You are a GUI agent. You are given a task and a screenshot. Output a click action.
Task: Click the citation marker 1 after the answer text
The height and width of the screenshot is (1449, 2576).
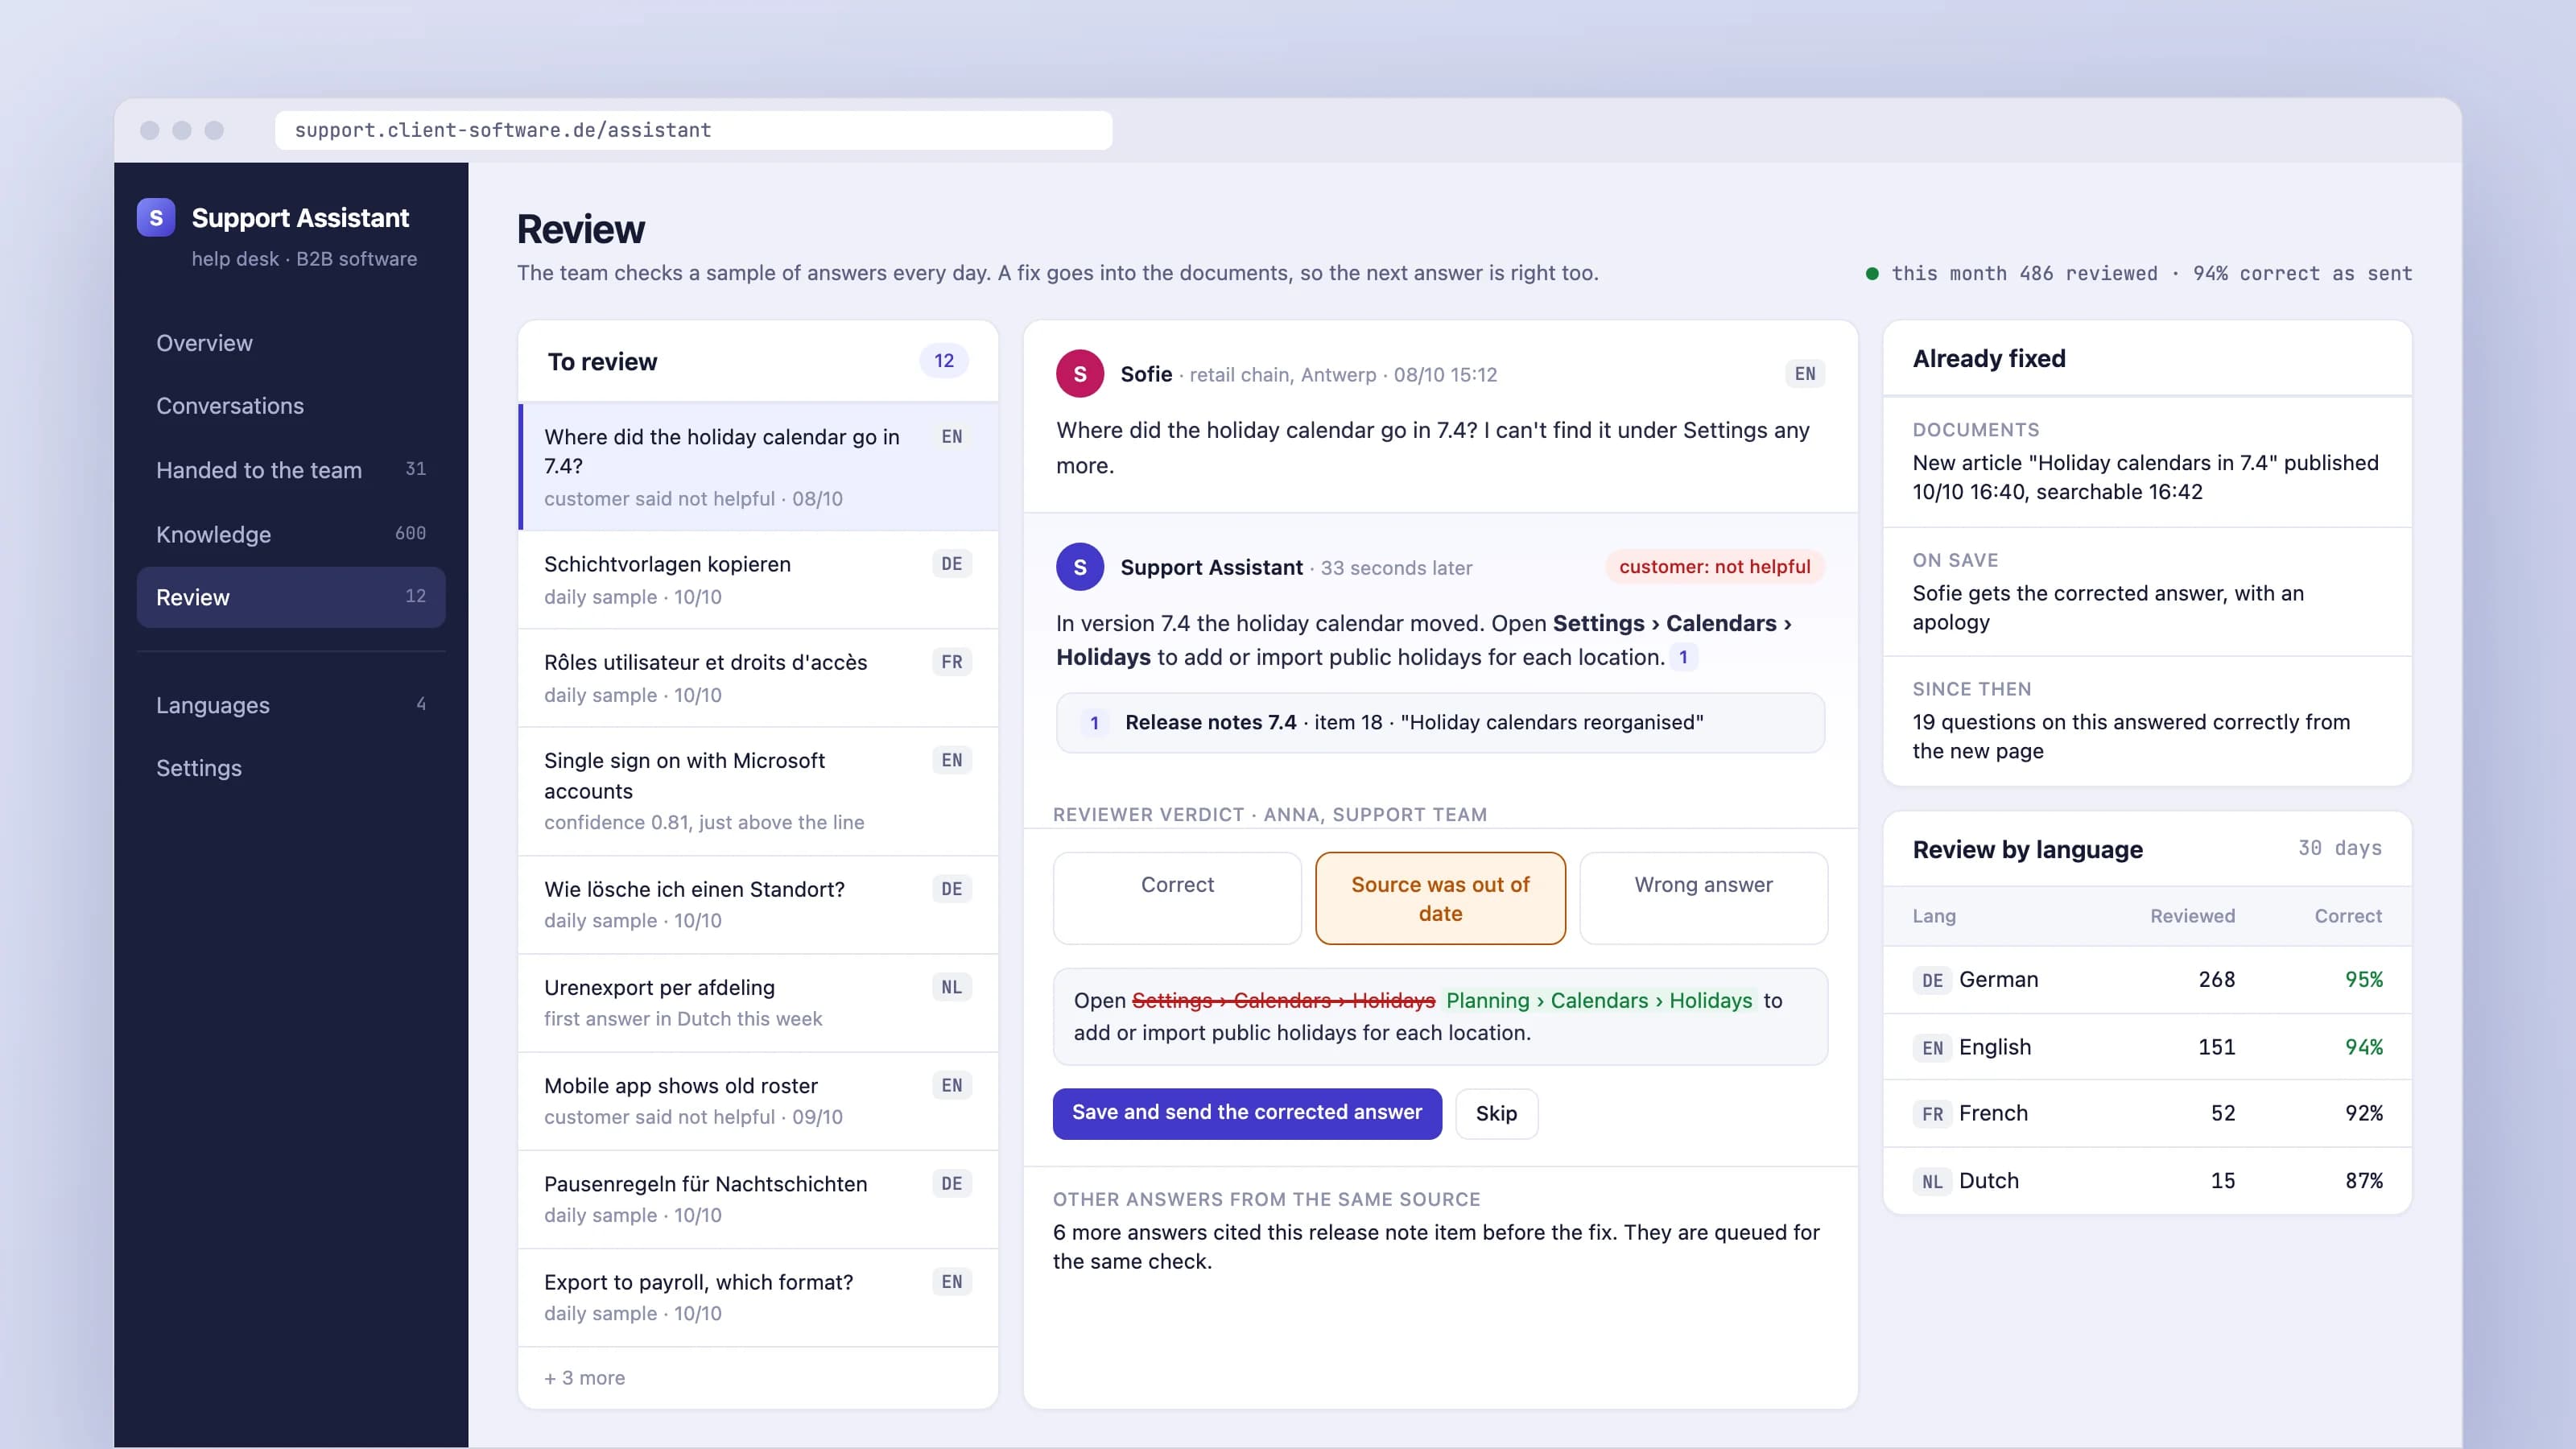(1683, 657)
